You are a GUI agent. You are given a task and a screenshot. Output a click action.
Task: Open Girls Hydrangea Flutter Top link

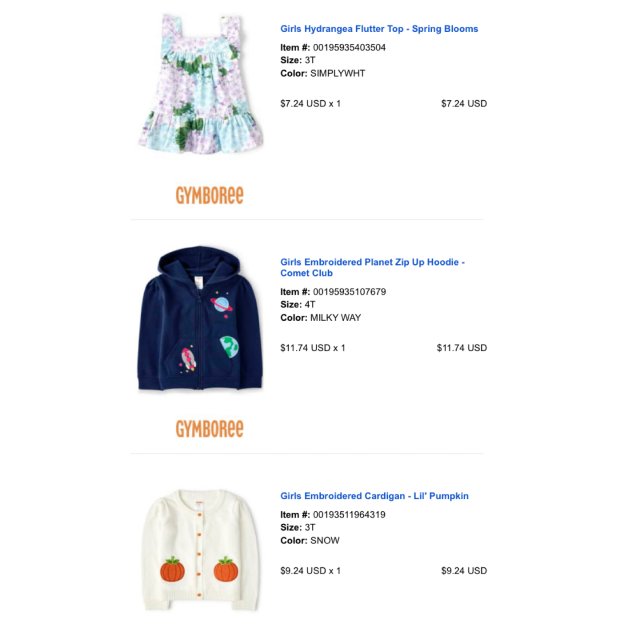click(379, 29)
